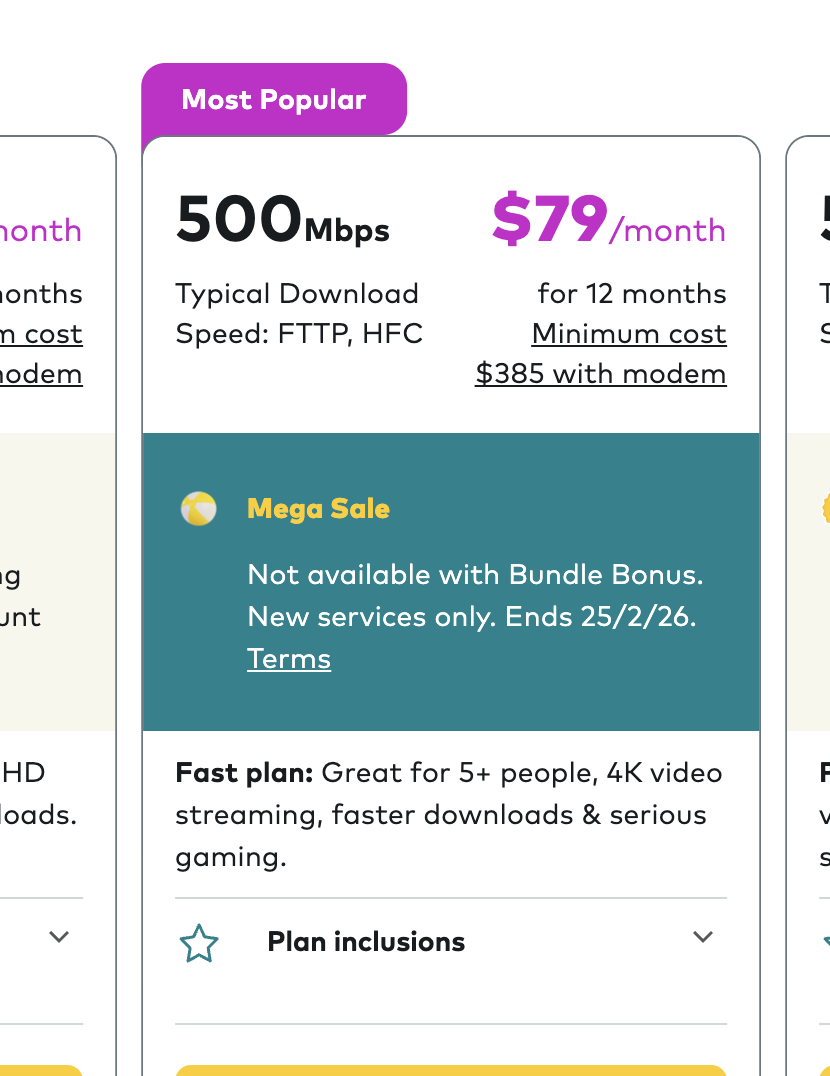
Task: Expand Plan inclusions chevron on 500Mbps plan
Action: [703, 938]
